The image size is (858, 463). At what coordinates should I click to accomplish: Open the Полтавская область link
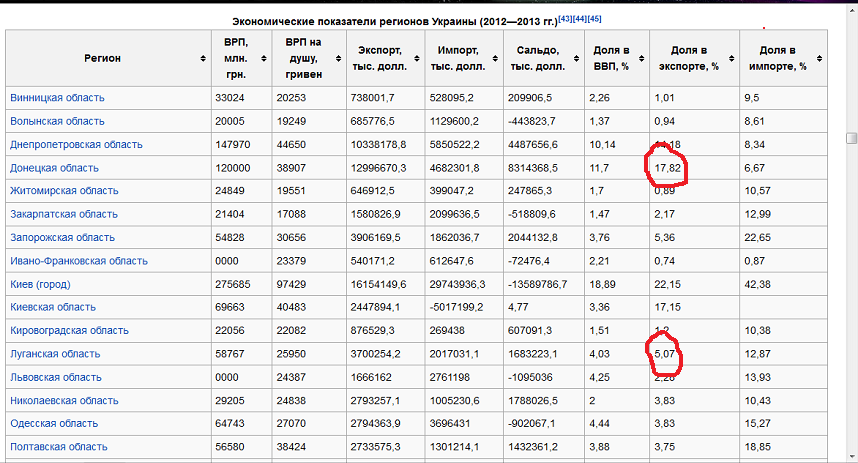tap(59, 447)
